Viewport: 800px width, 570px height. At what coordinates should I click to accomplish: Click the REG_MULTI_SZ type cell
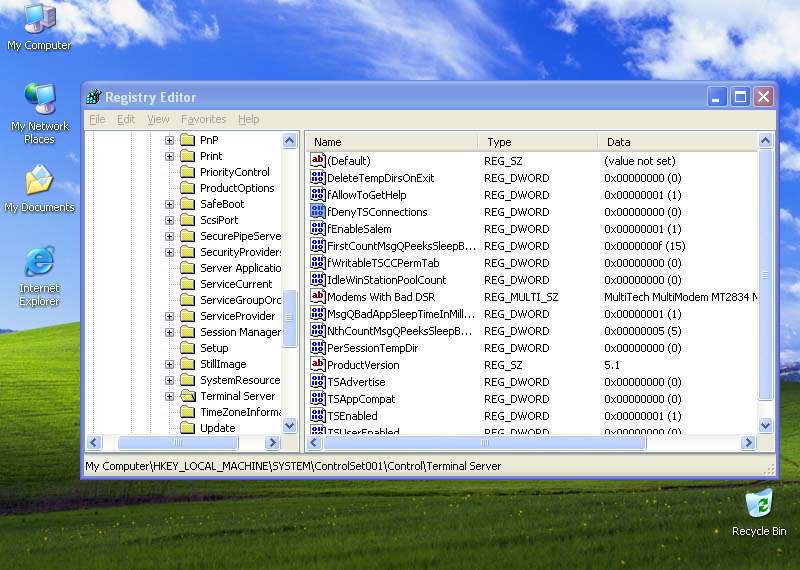(521, 297)
